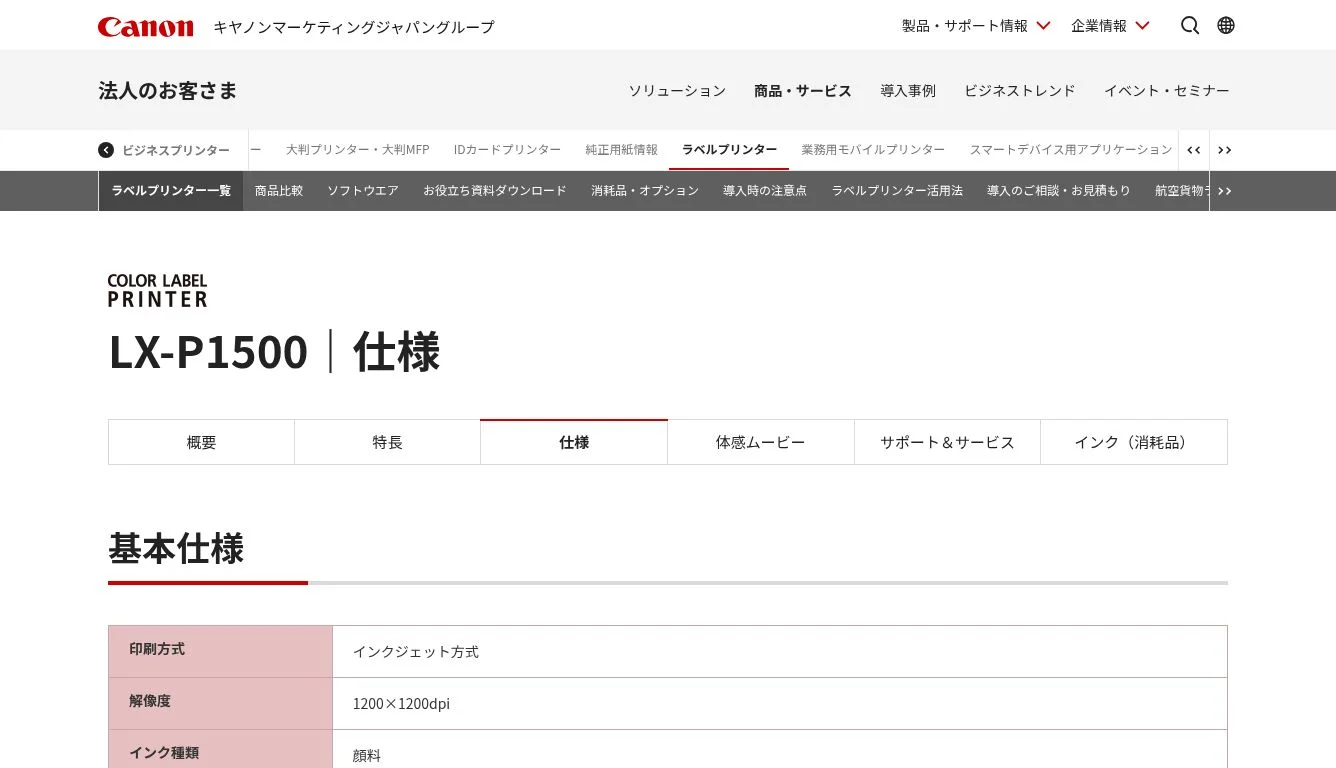This screenshot has width=1336, height=768.
Task: Open ラベルプリンター活用法 link
Action: (897, 191)
